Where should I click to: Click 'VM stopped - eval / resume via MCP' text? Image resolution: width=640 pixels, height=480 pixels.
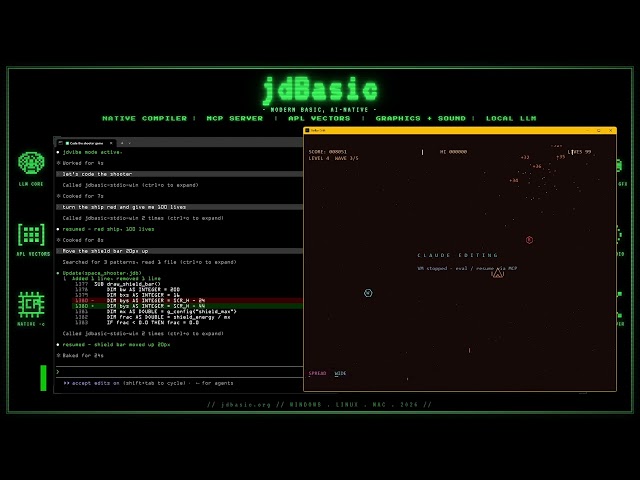pyautogui.click(x=467, y=268)
